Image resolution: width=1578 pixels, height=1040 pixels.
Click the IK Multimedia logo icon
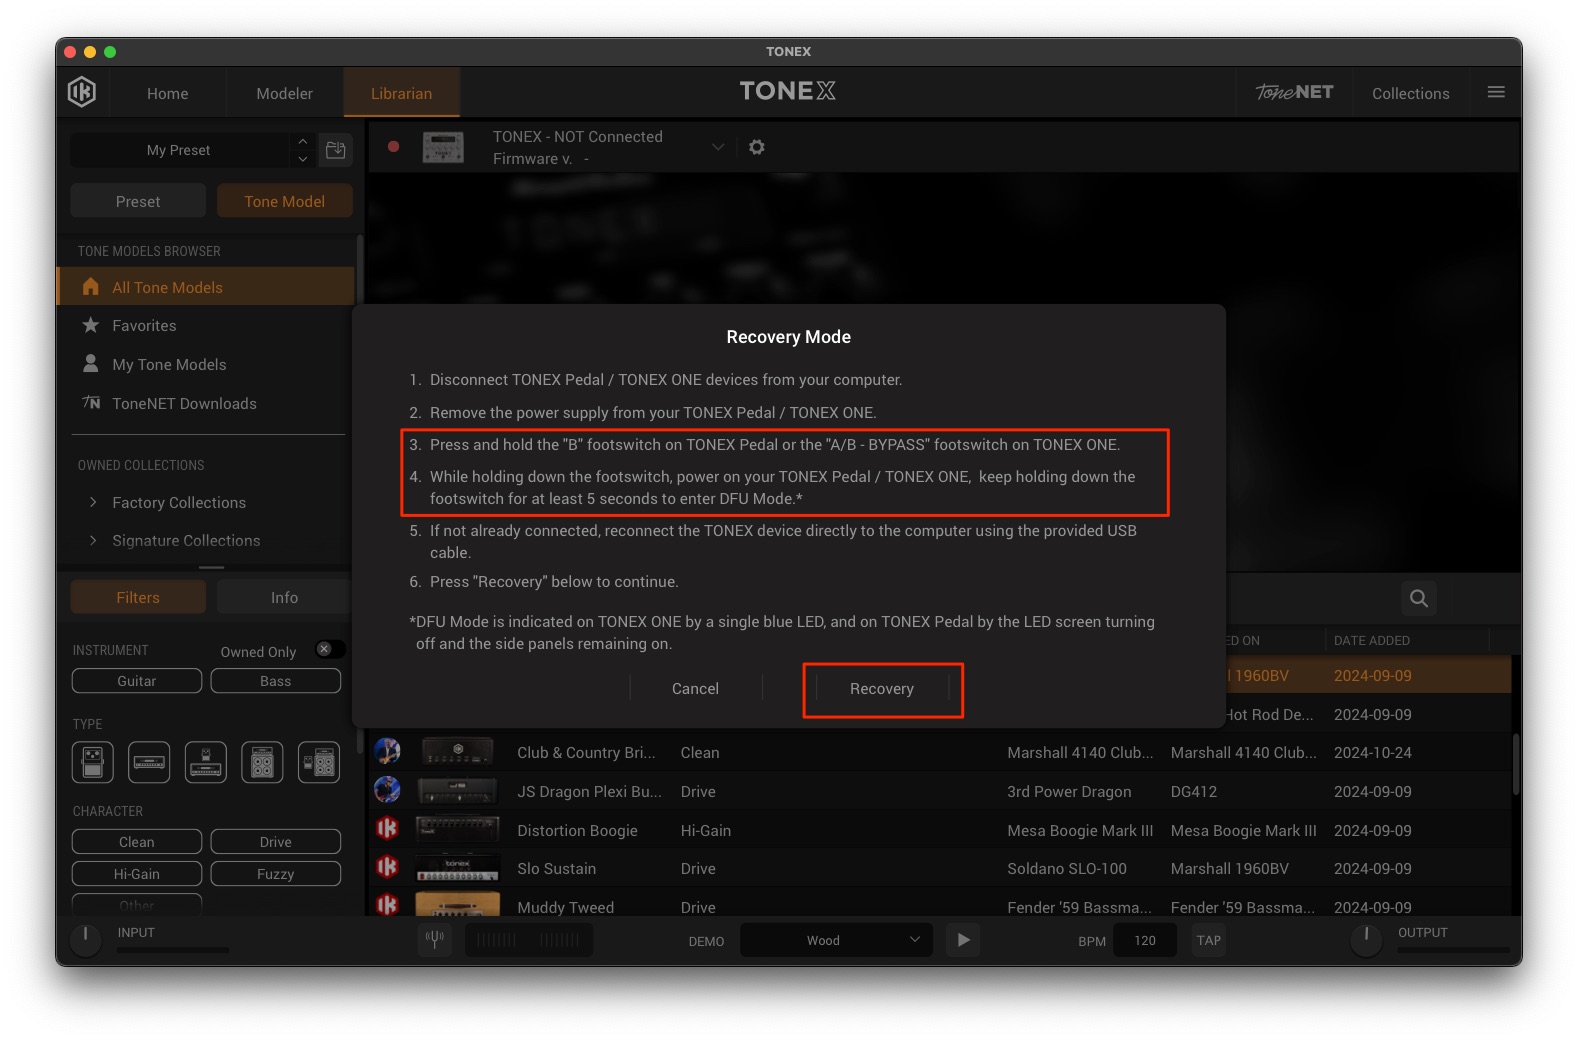[x=82, y=93]
